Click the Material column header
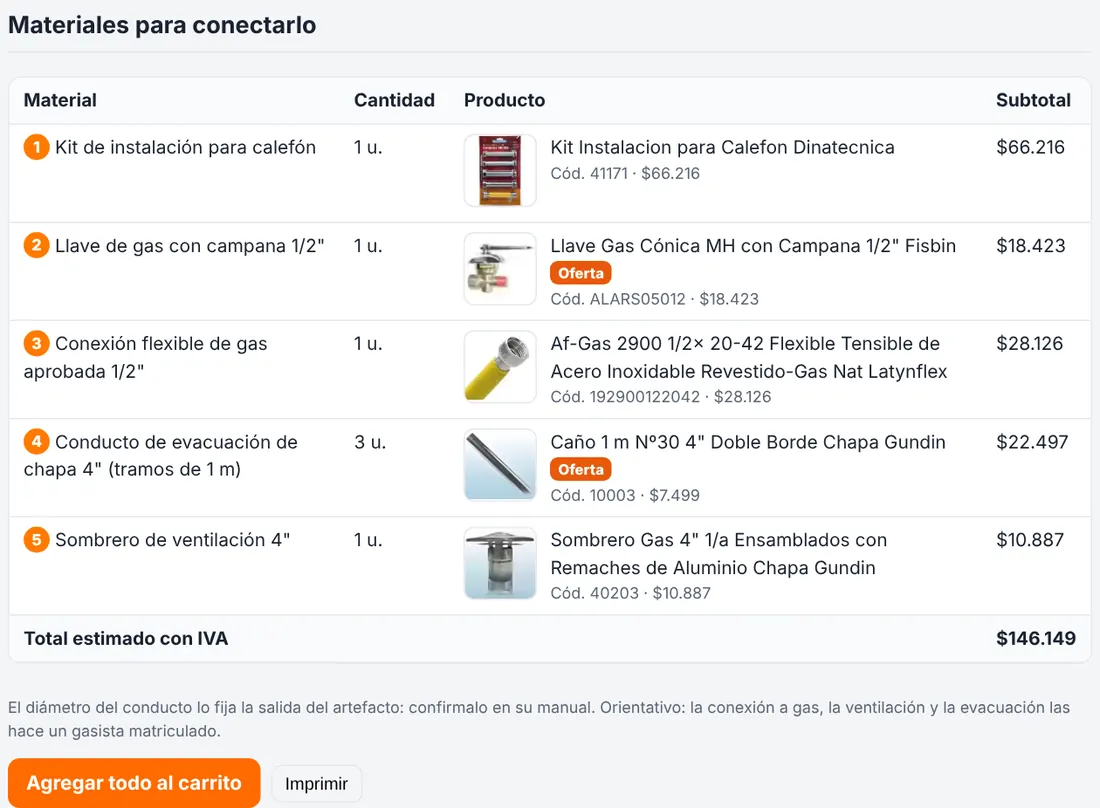 [60, 100]
